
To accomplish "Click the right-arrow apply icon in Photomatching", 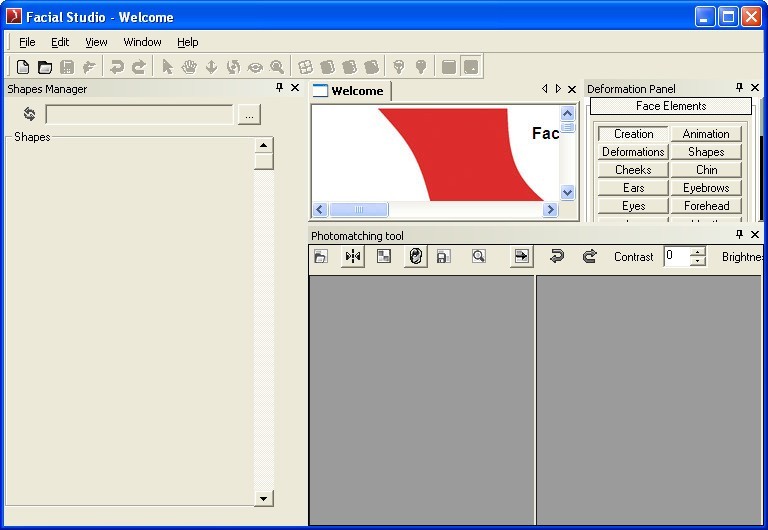I will point(521,256).
